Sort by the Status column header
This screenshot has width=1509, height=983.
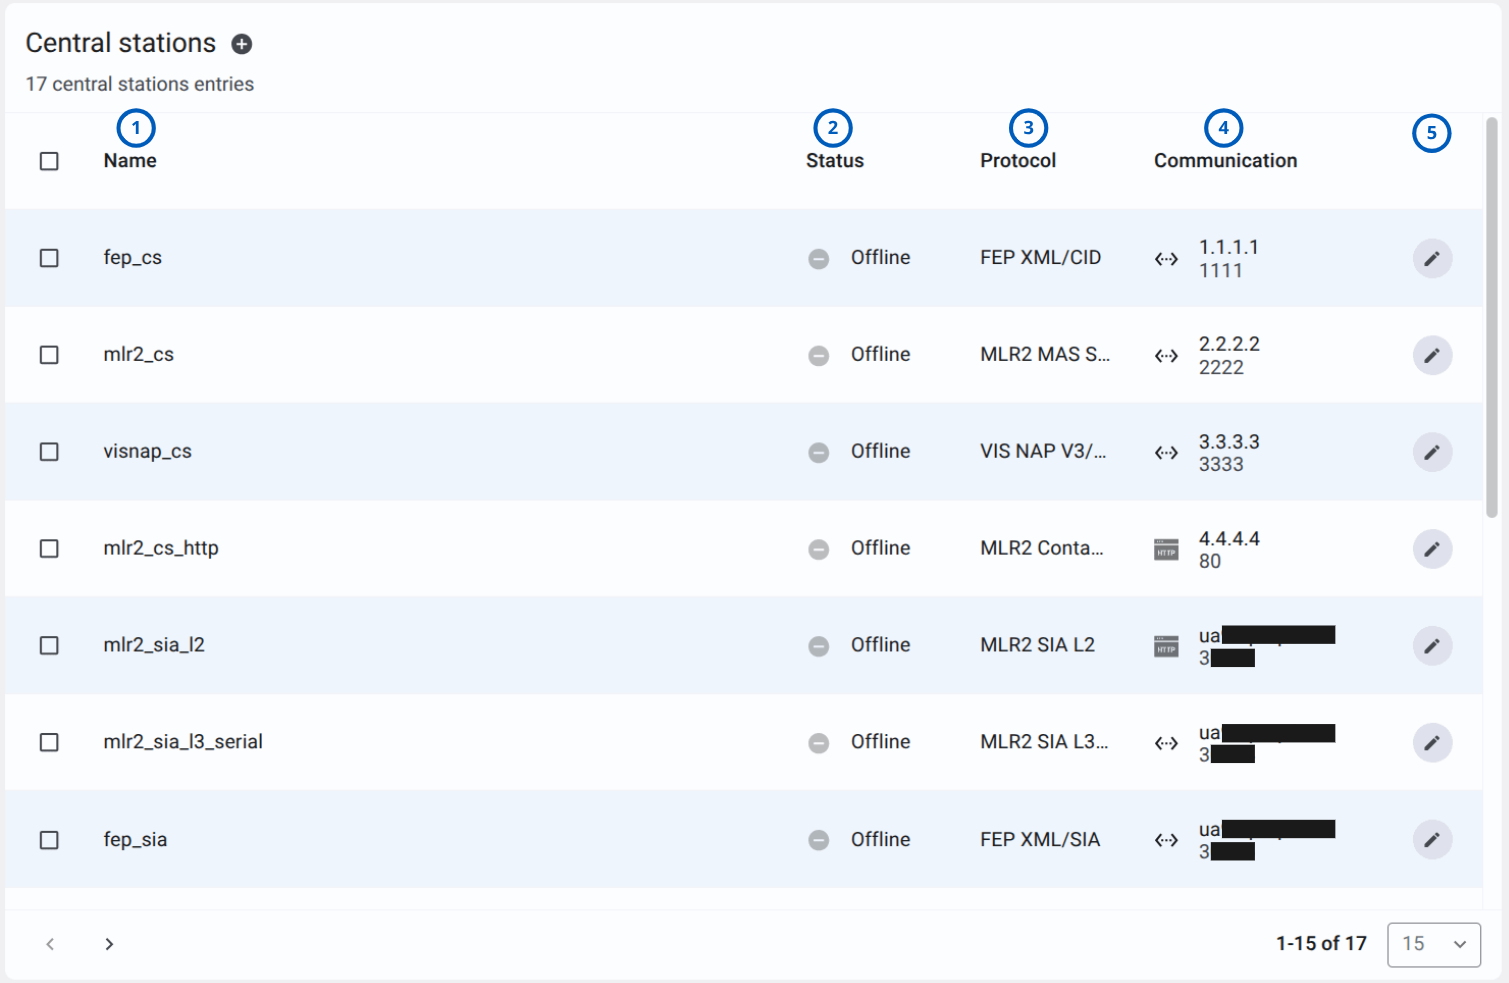point(835,161)
